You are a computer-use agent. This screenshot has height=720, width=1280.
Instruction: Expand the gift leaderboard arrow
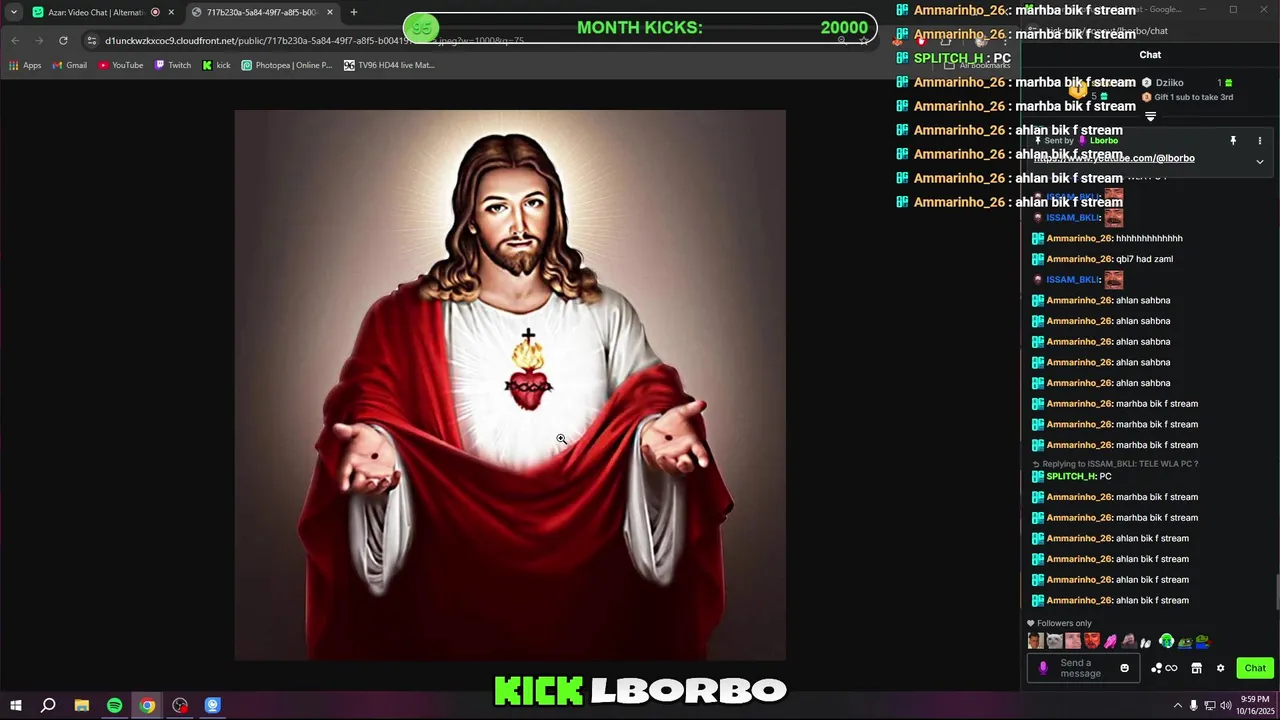1150,117
